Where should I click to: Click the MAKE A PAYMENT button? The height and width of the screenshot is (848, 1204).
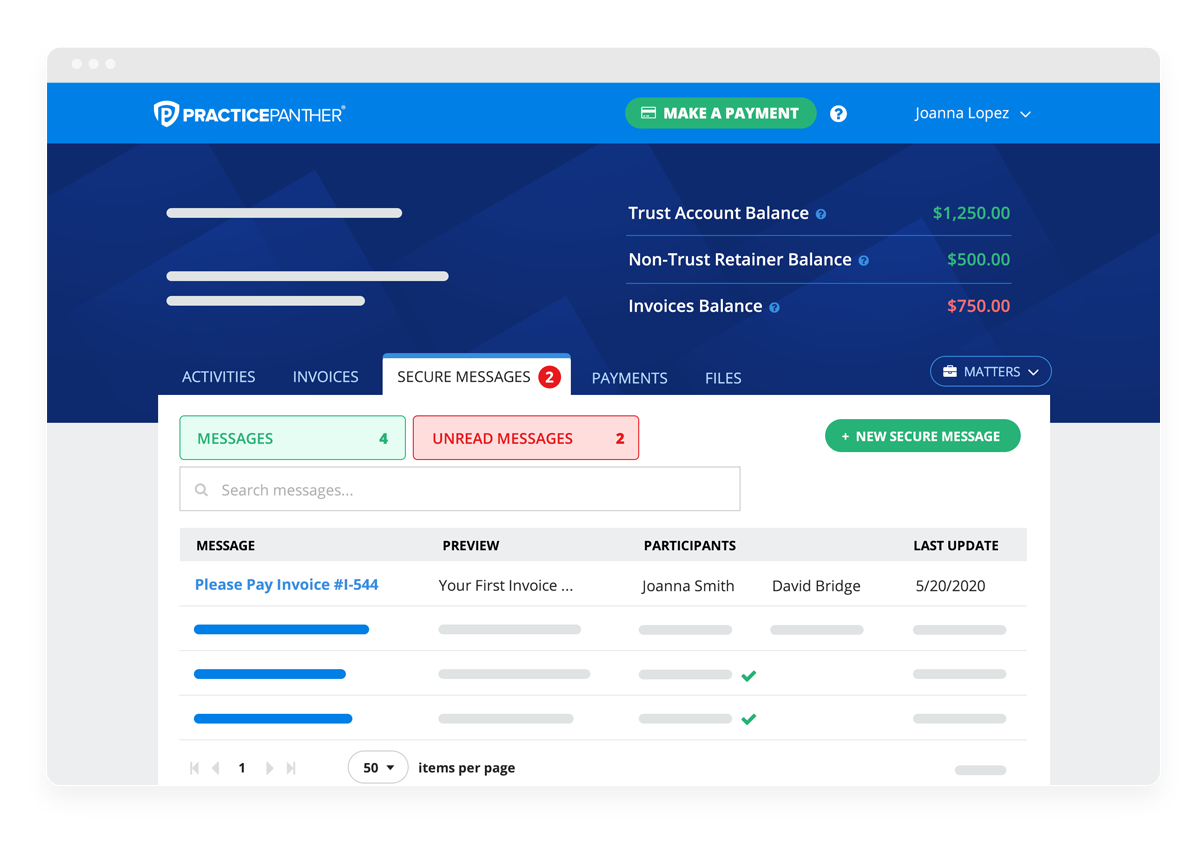coord(720,113)
